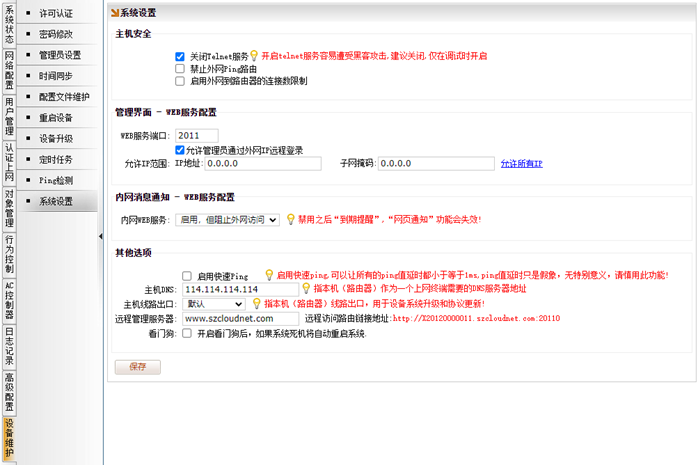Click the arrow icon before 系统设置 heading
The height and width of the screenshot is (465, 698).
tap(115, 13)
